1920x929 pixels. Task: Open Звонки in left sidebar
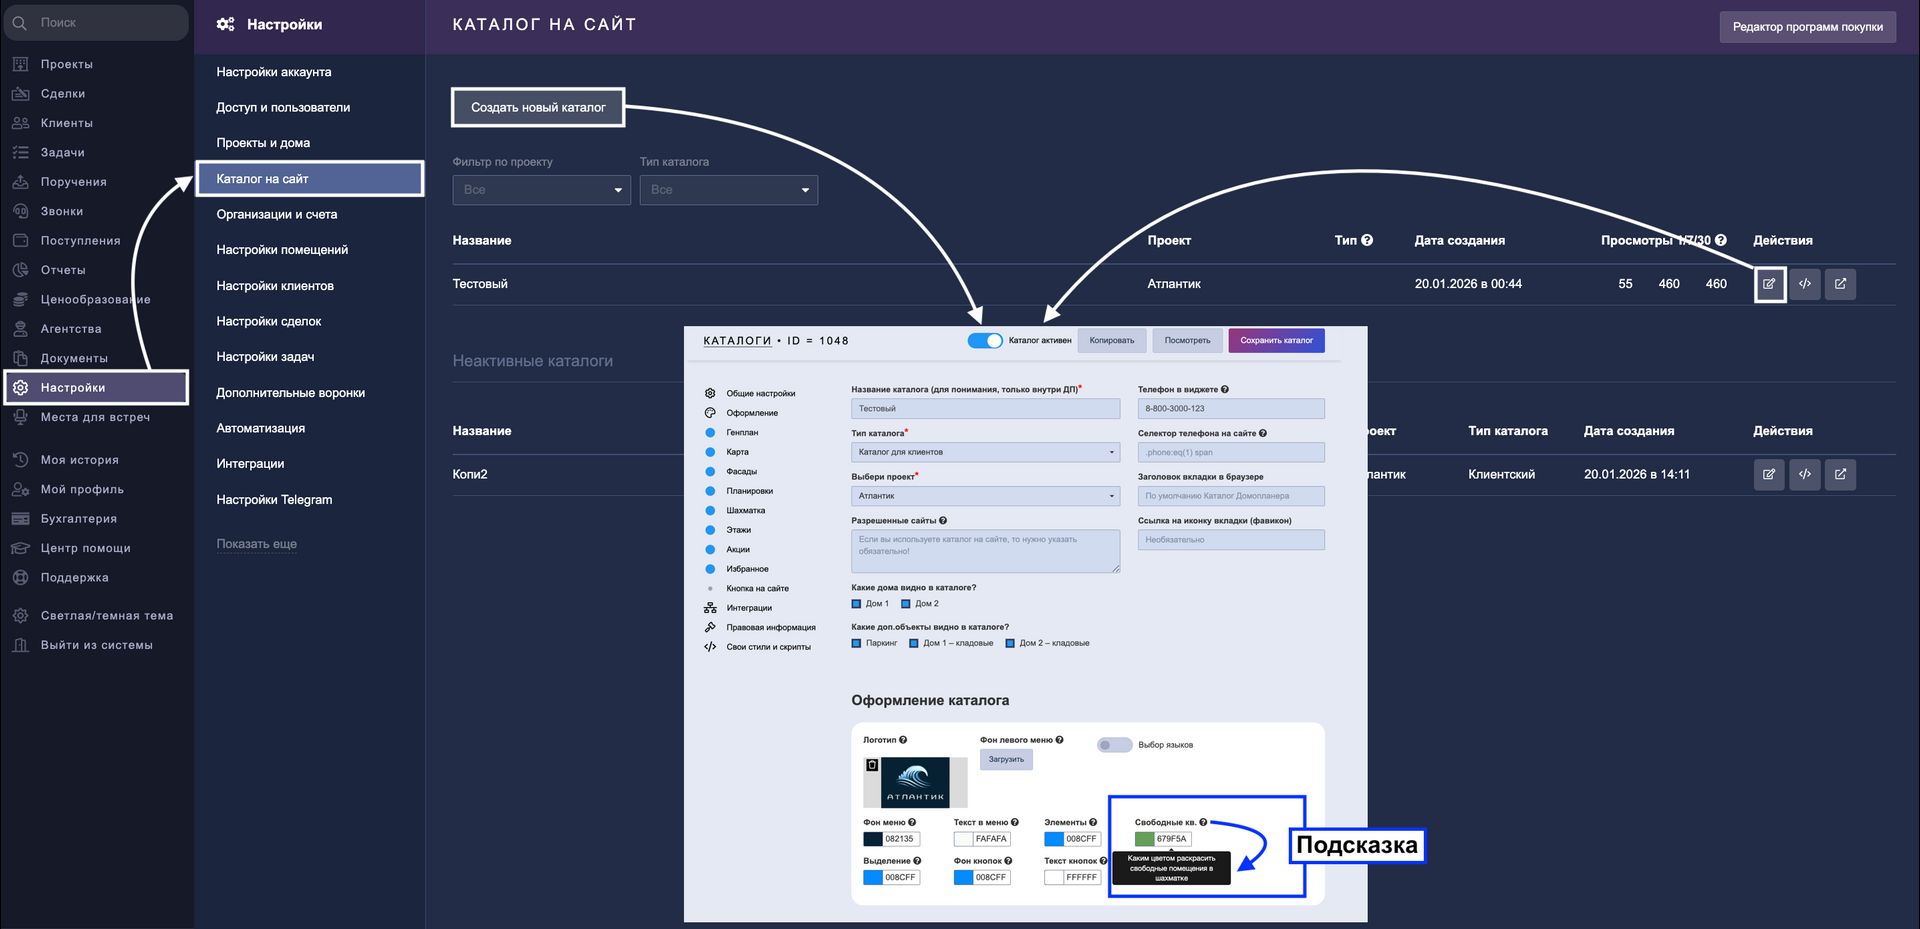click(61, 211)
